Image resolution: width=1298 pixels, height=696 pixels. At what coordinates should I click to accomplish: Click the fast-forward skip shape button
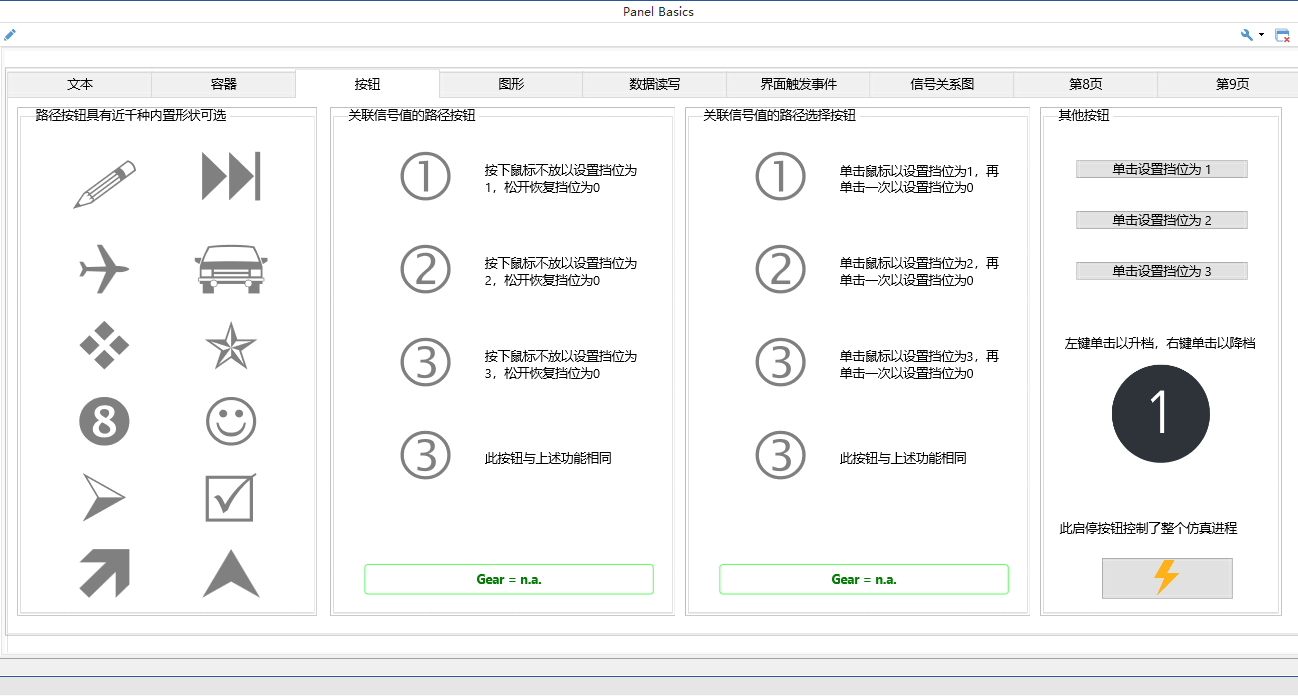231,176
